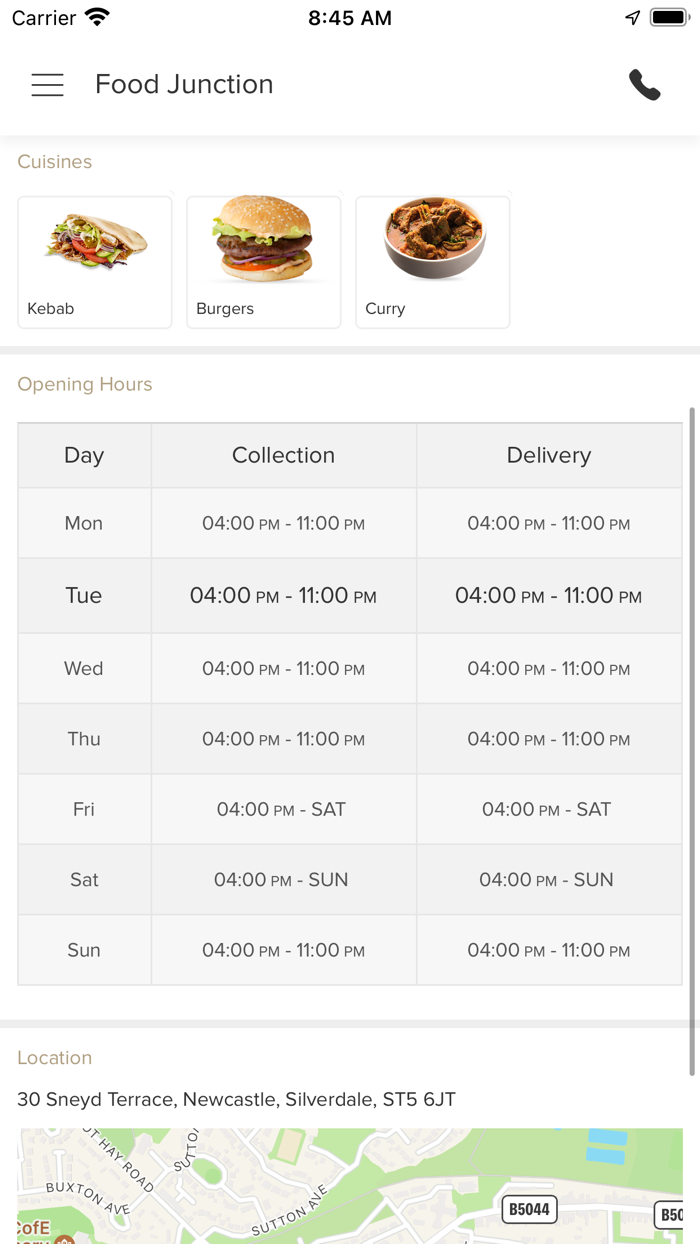
Task: Tap the burger food image
Action: point(264,238)
